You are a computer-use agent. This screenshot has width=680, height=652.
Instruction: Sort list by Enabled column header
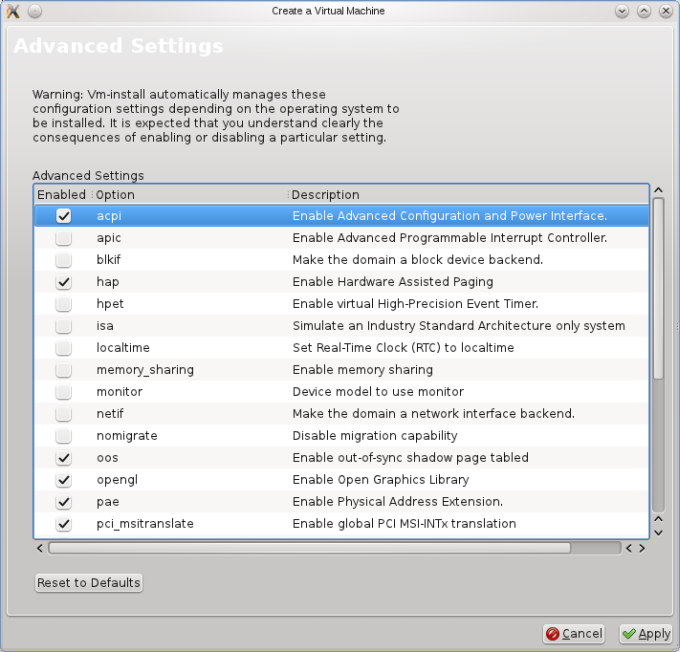(63, 195)
